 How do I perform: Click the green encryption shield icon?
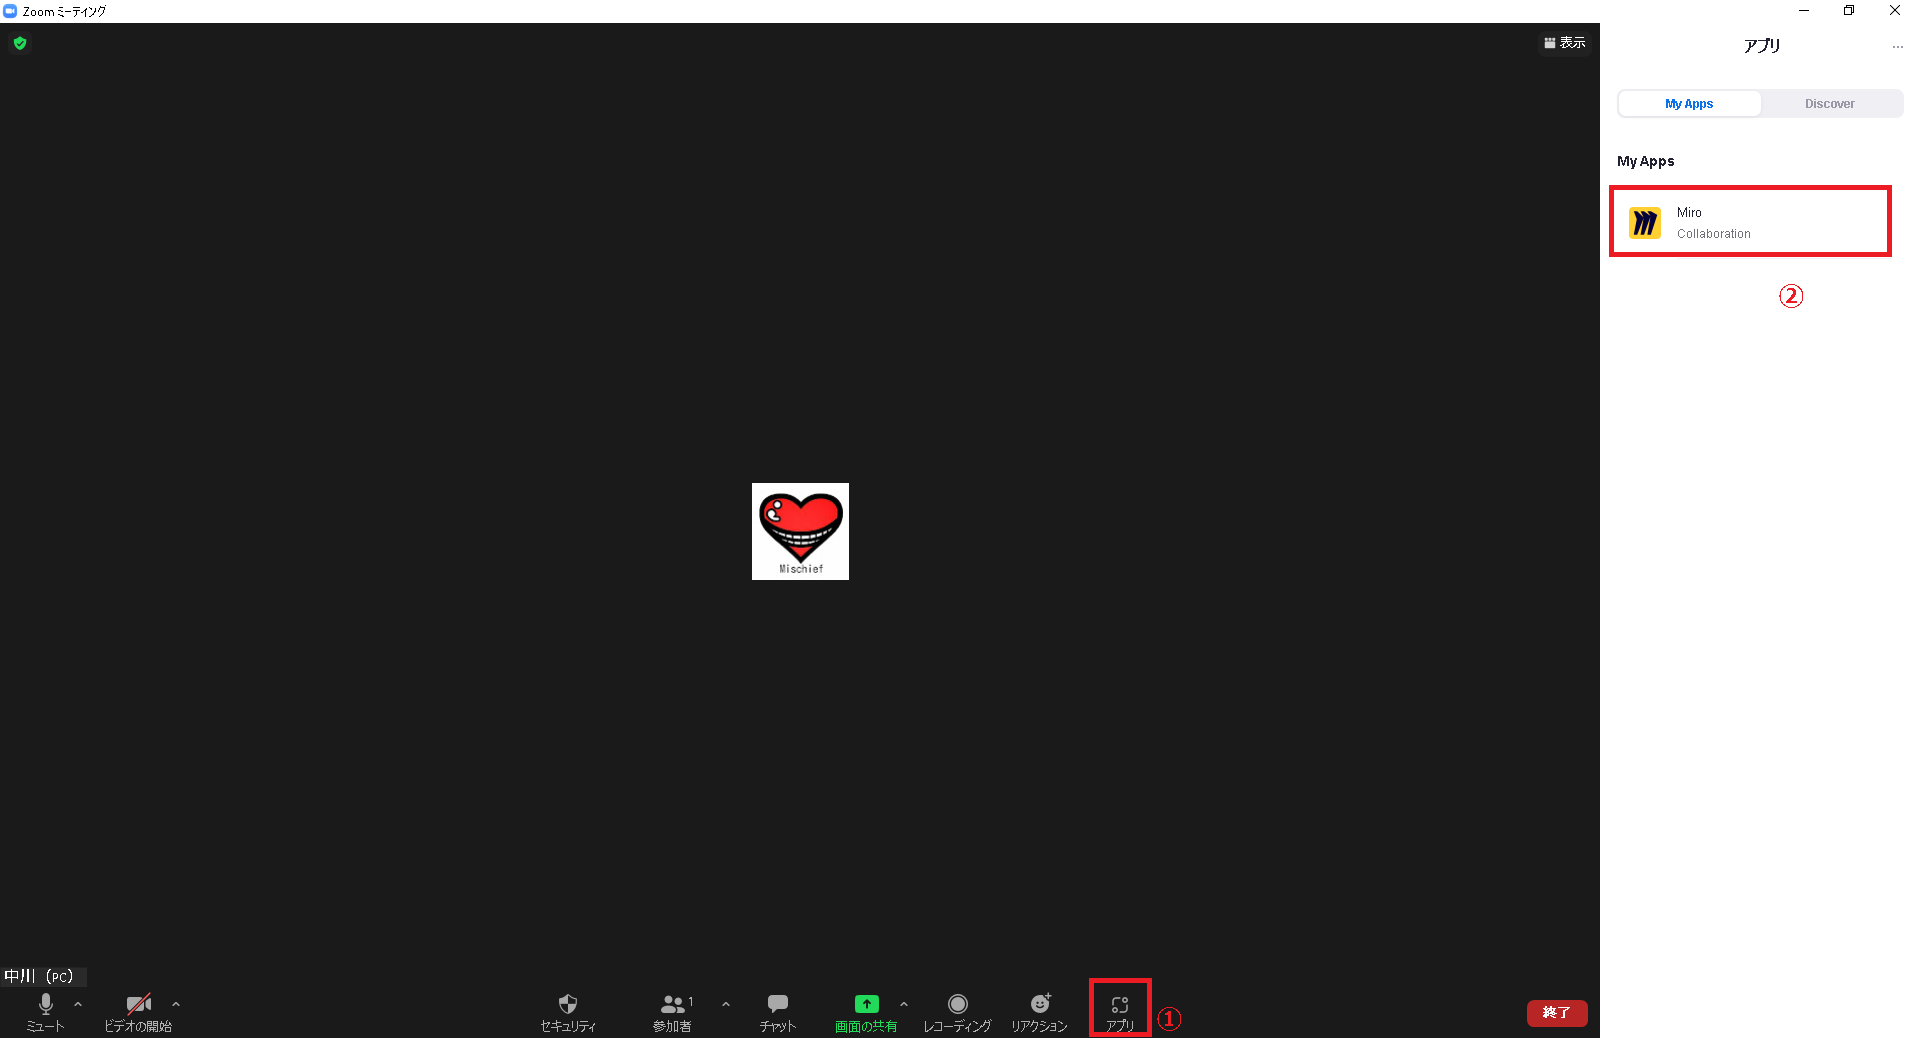coord(20,43)
